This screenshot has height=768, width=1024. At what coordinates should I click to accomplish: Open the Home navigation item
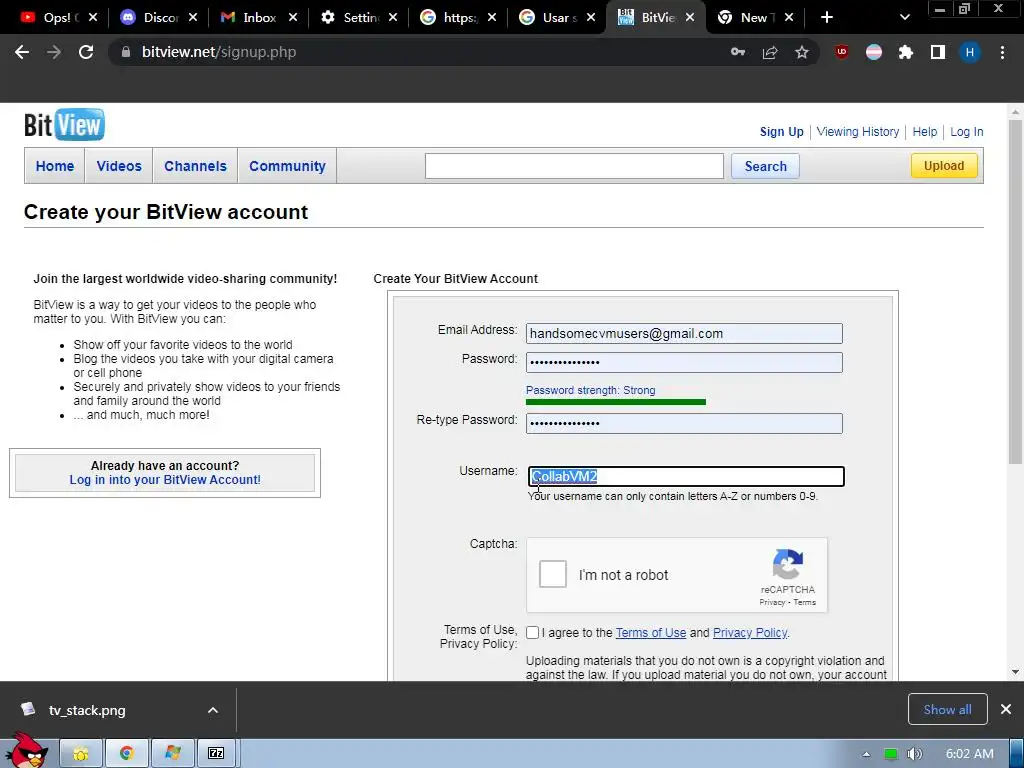[x=55, y=166]
